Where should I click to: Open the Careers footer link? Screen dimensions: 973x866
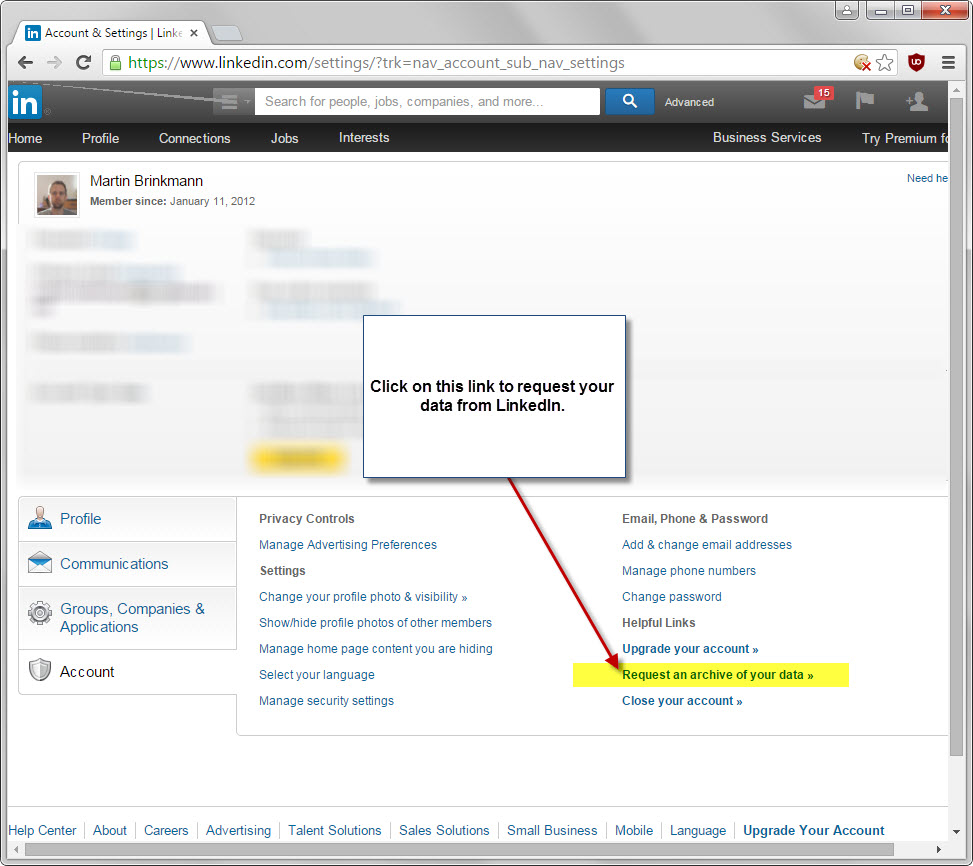(166, 831)
